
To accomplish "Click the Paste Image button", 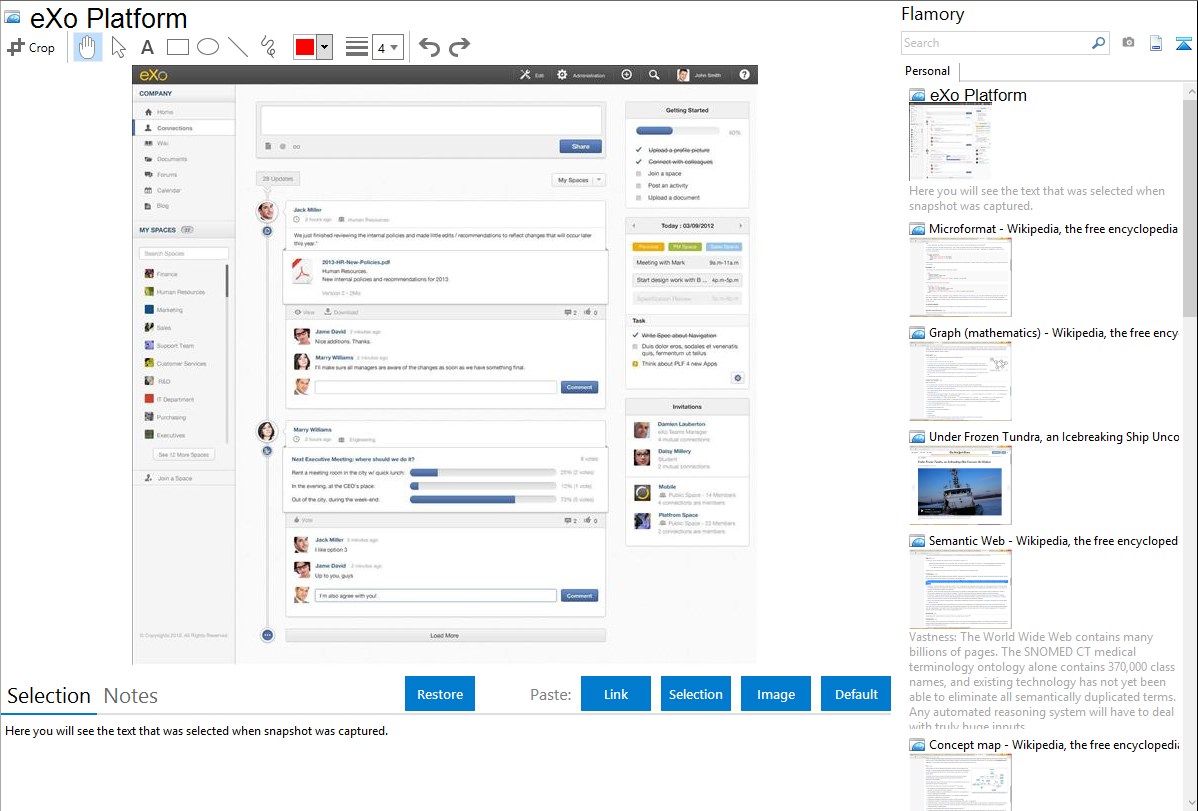I will point(776,694).
